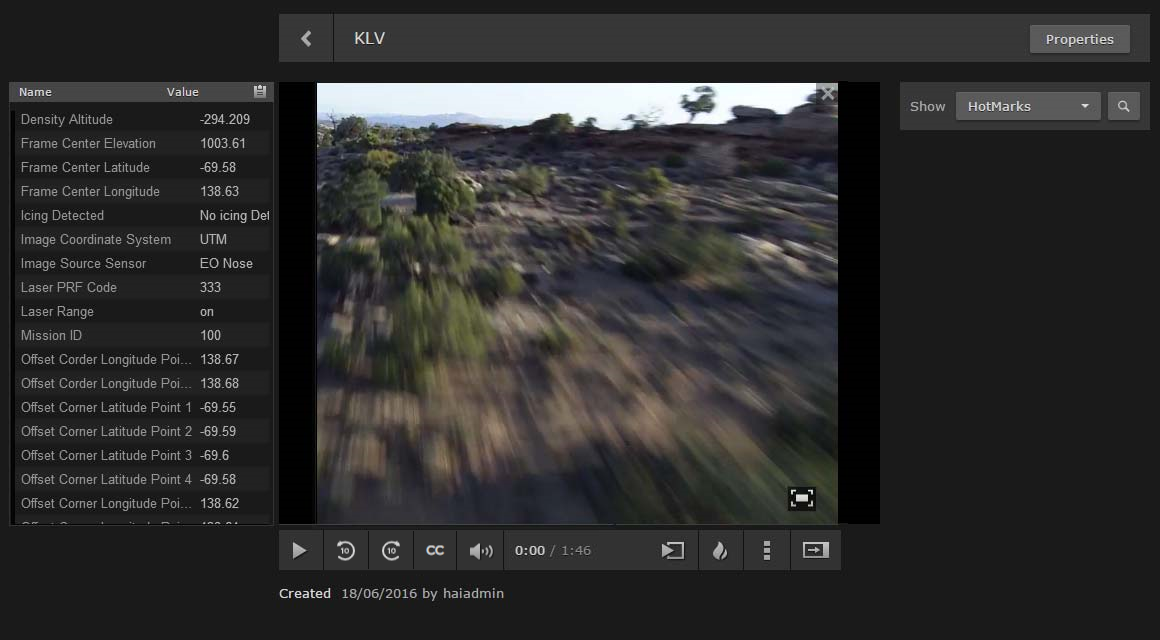Toggle closed captions CC
Image resolution: width=1160 pixels, height=640 pixels.
435,550
